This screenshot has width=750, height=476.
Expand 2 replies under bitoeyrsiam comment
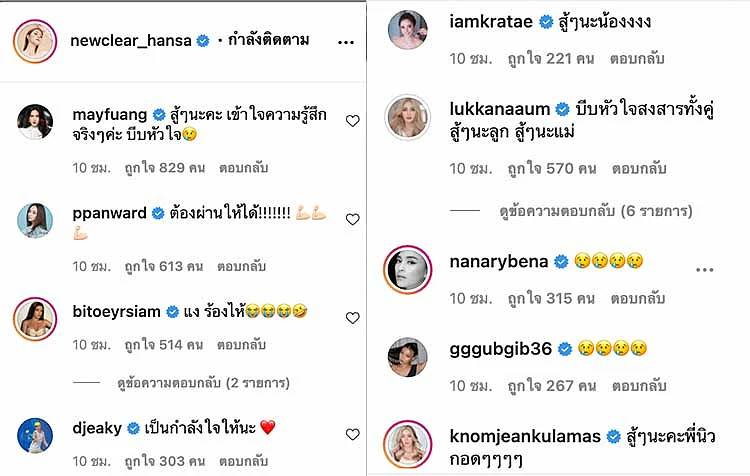[203, 383]
